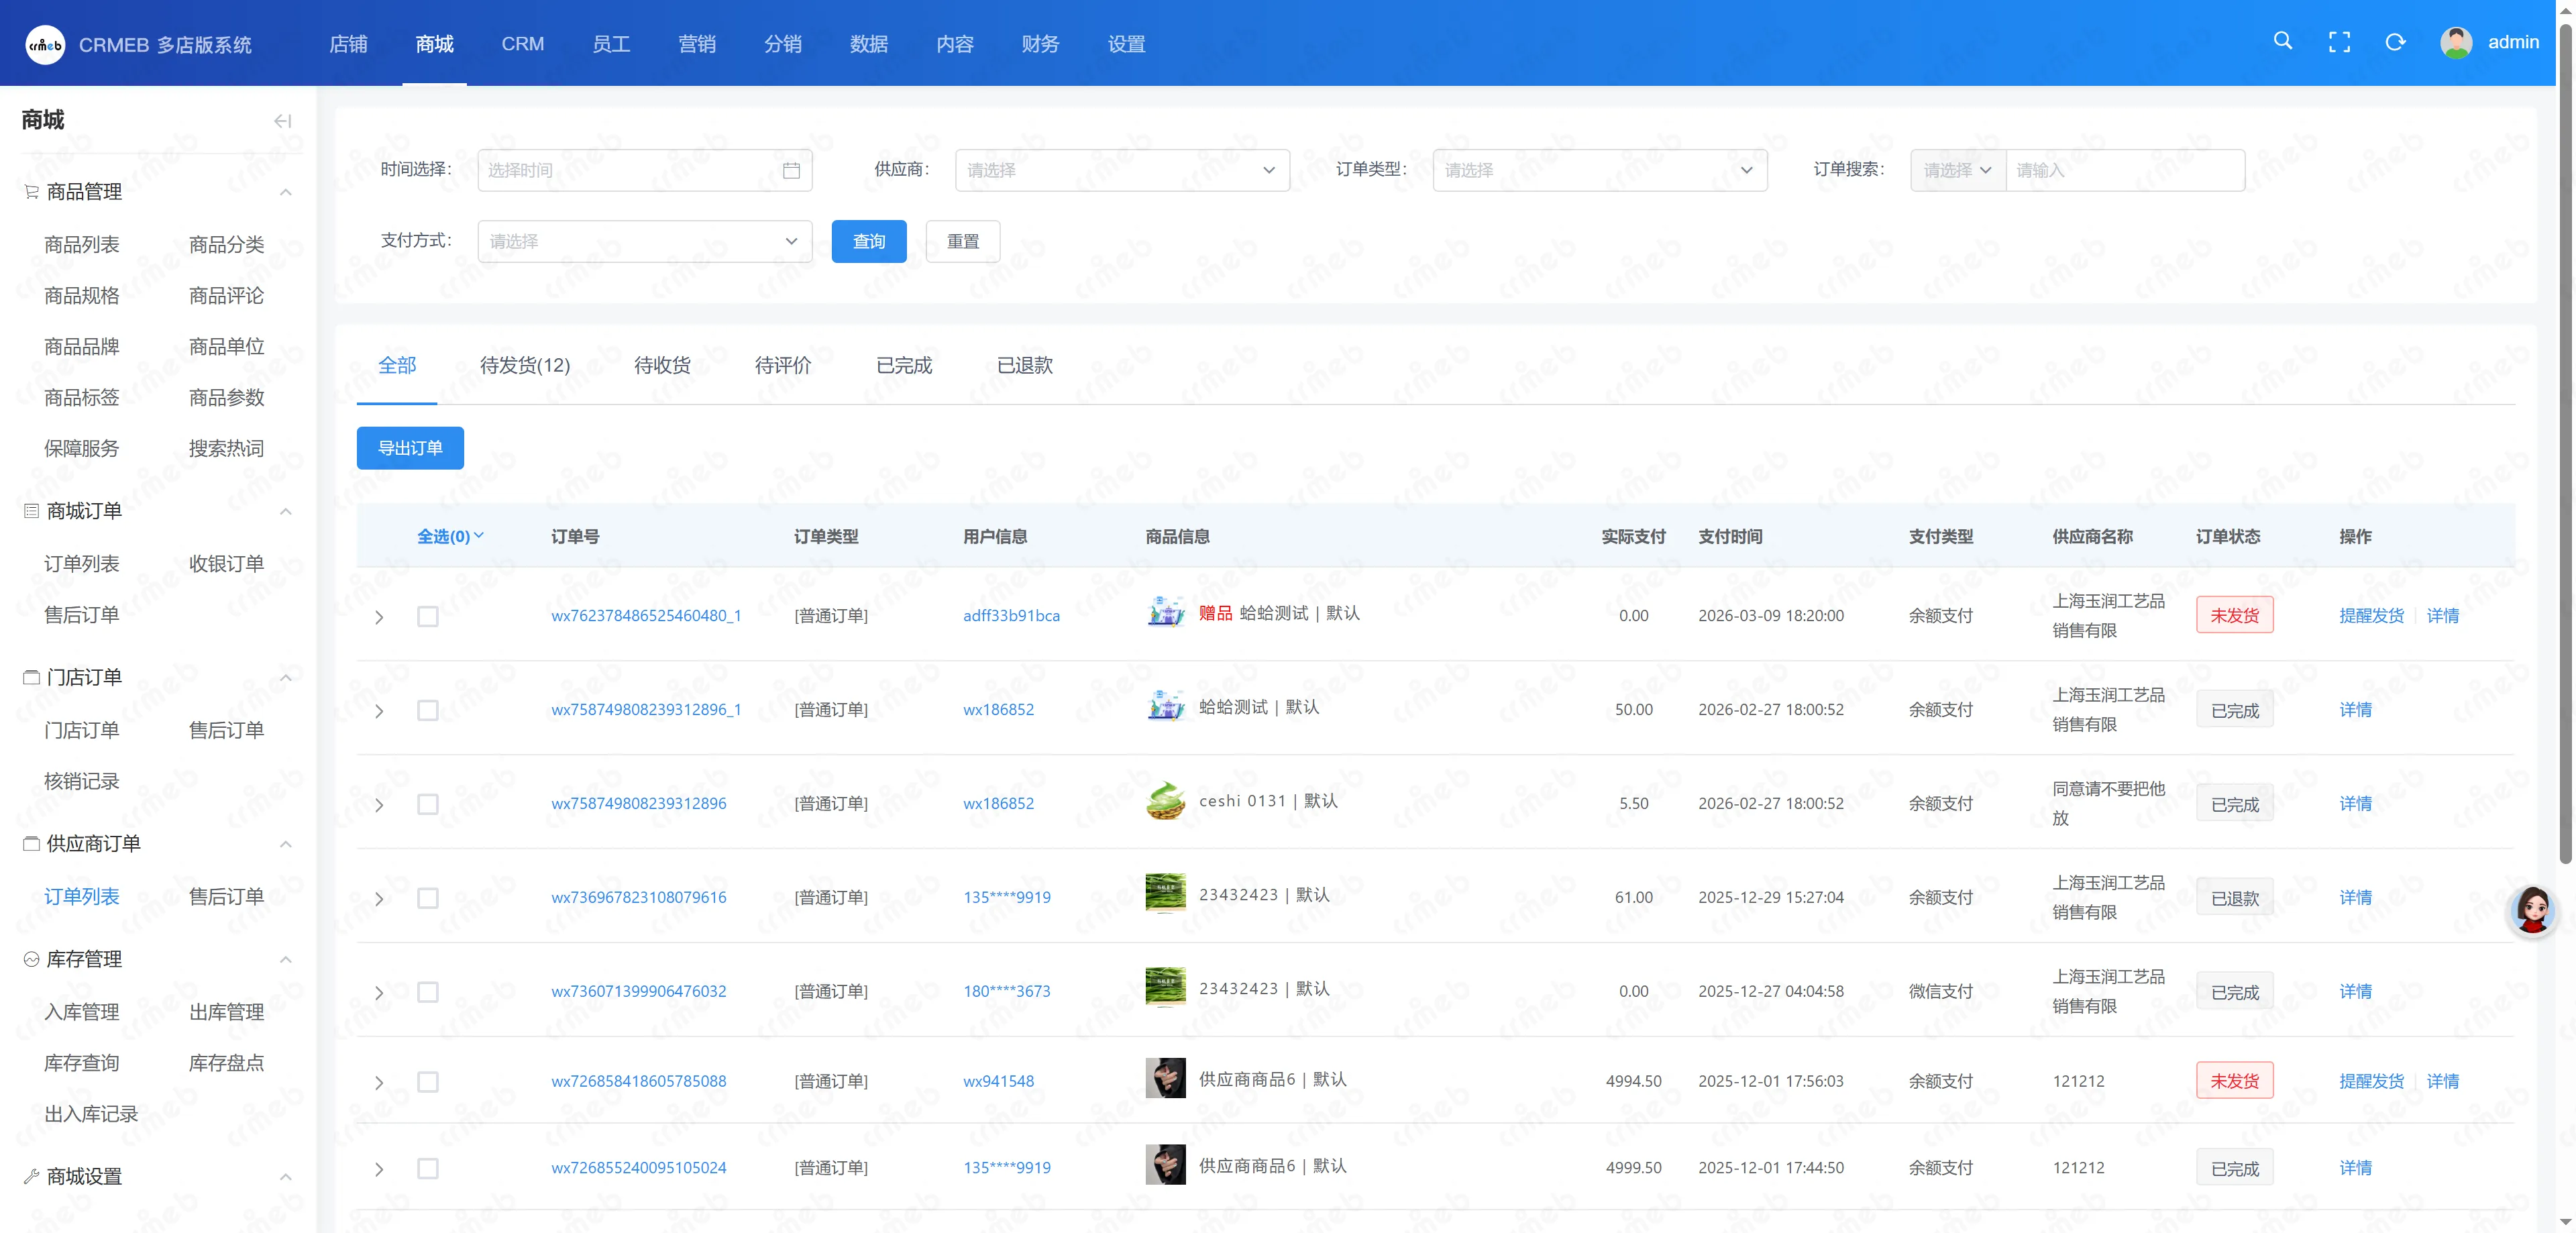This screenshot has width=2576, height=1233.
Task: Select checkbox for order wx762378486525460480_1
Action: point(428,616)
